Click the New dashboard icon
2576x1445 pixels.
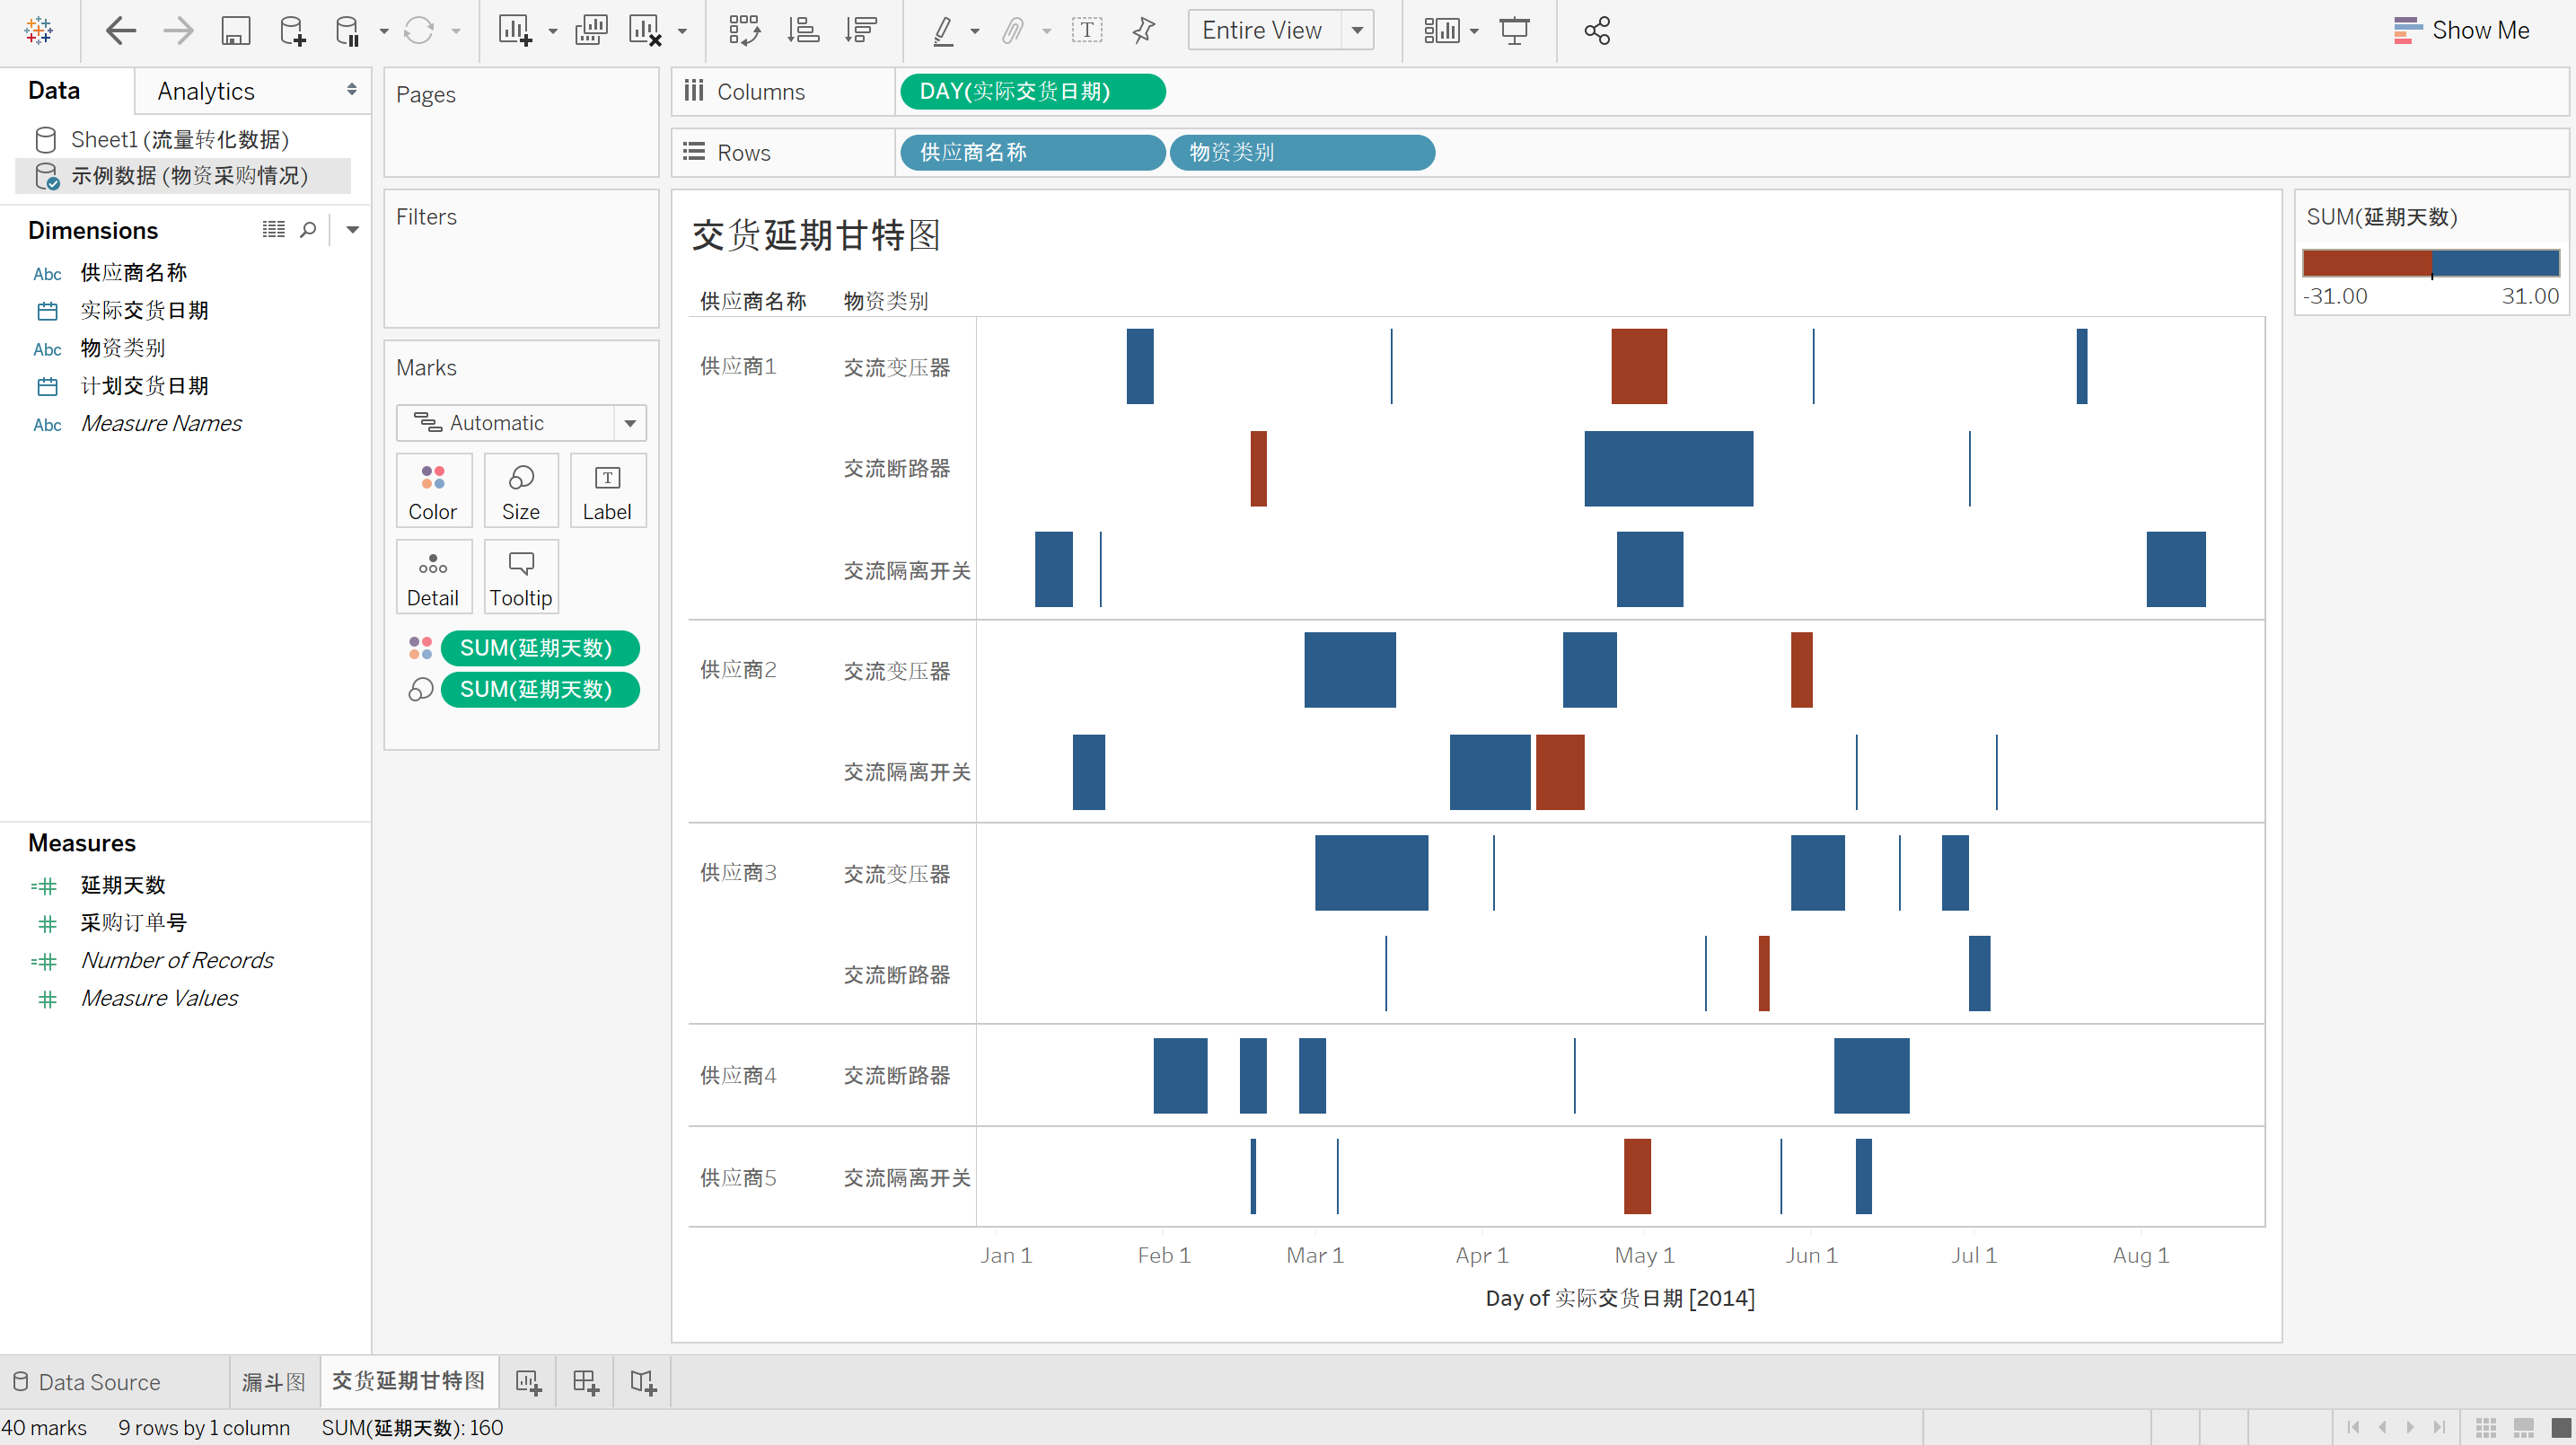(x=586, y=1382)
